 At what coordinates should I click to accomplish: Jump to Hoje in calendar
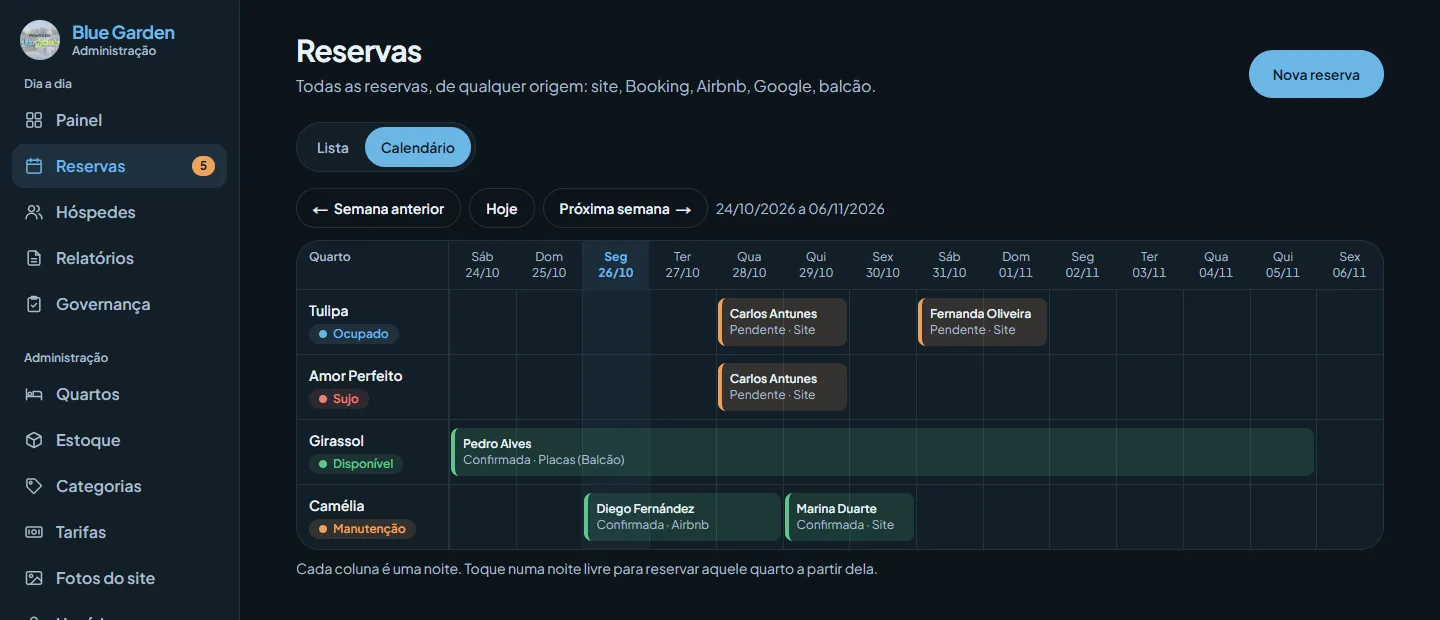click(x=502, y=209)
